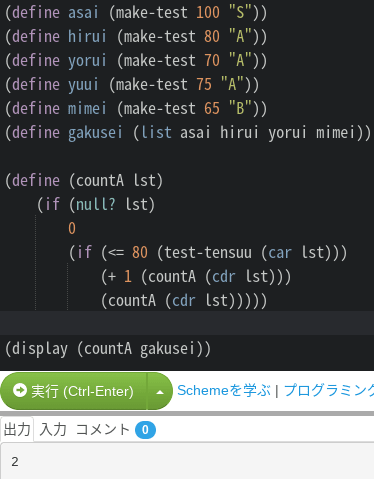Screen dimensions: 374x479
Task: Click the test-tensuu function call
Action: [x=208, y=252]
